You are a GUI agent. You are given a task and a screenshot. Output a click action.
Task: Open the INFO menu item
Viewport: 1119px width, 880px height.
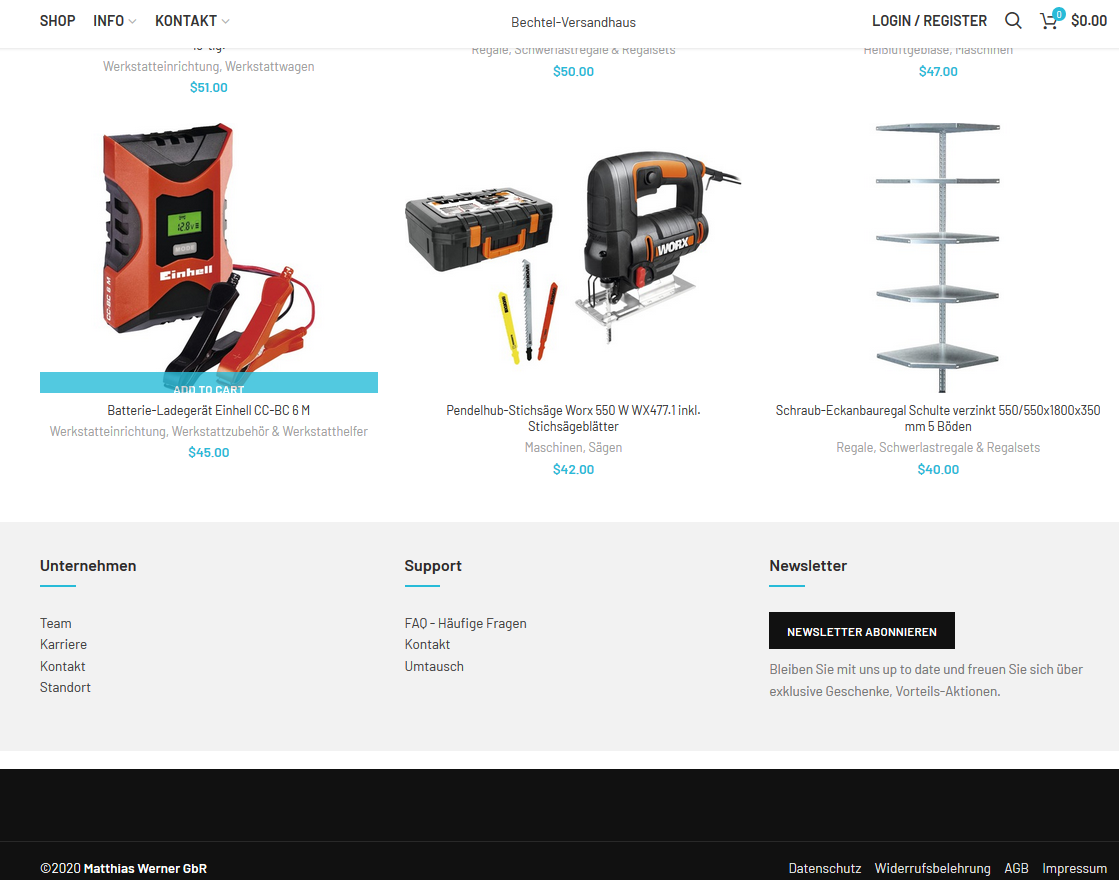point(108,21)
